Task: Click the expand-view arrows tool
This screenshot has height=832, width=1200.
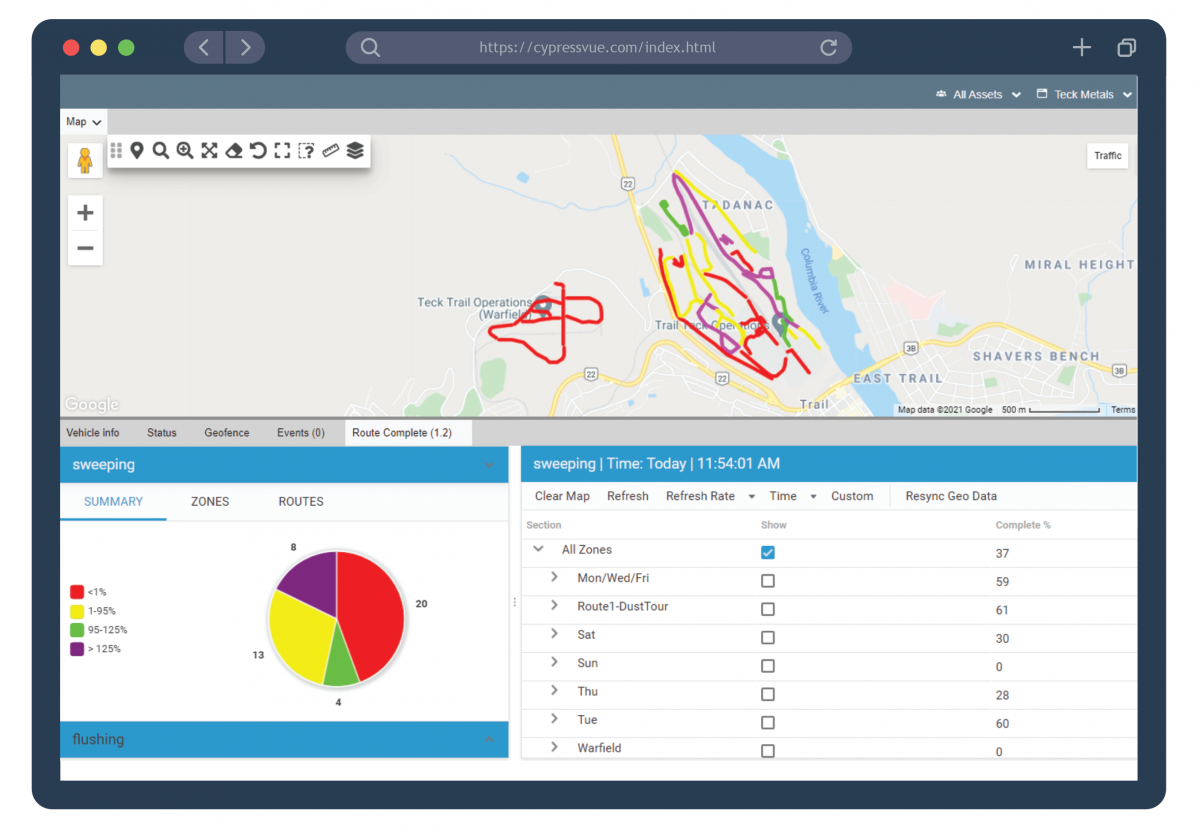Action: point(209,151)
